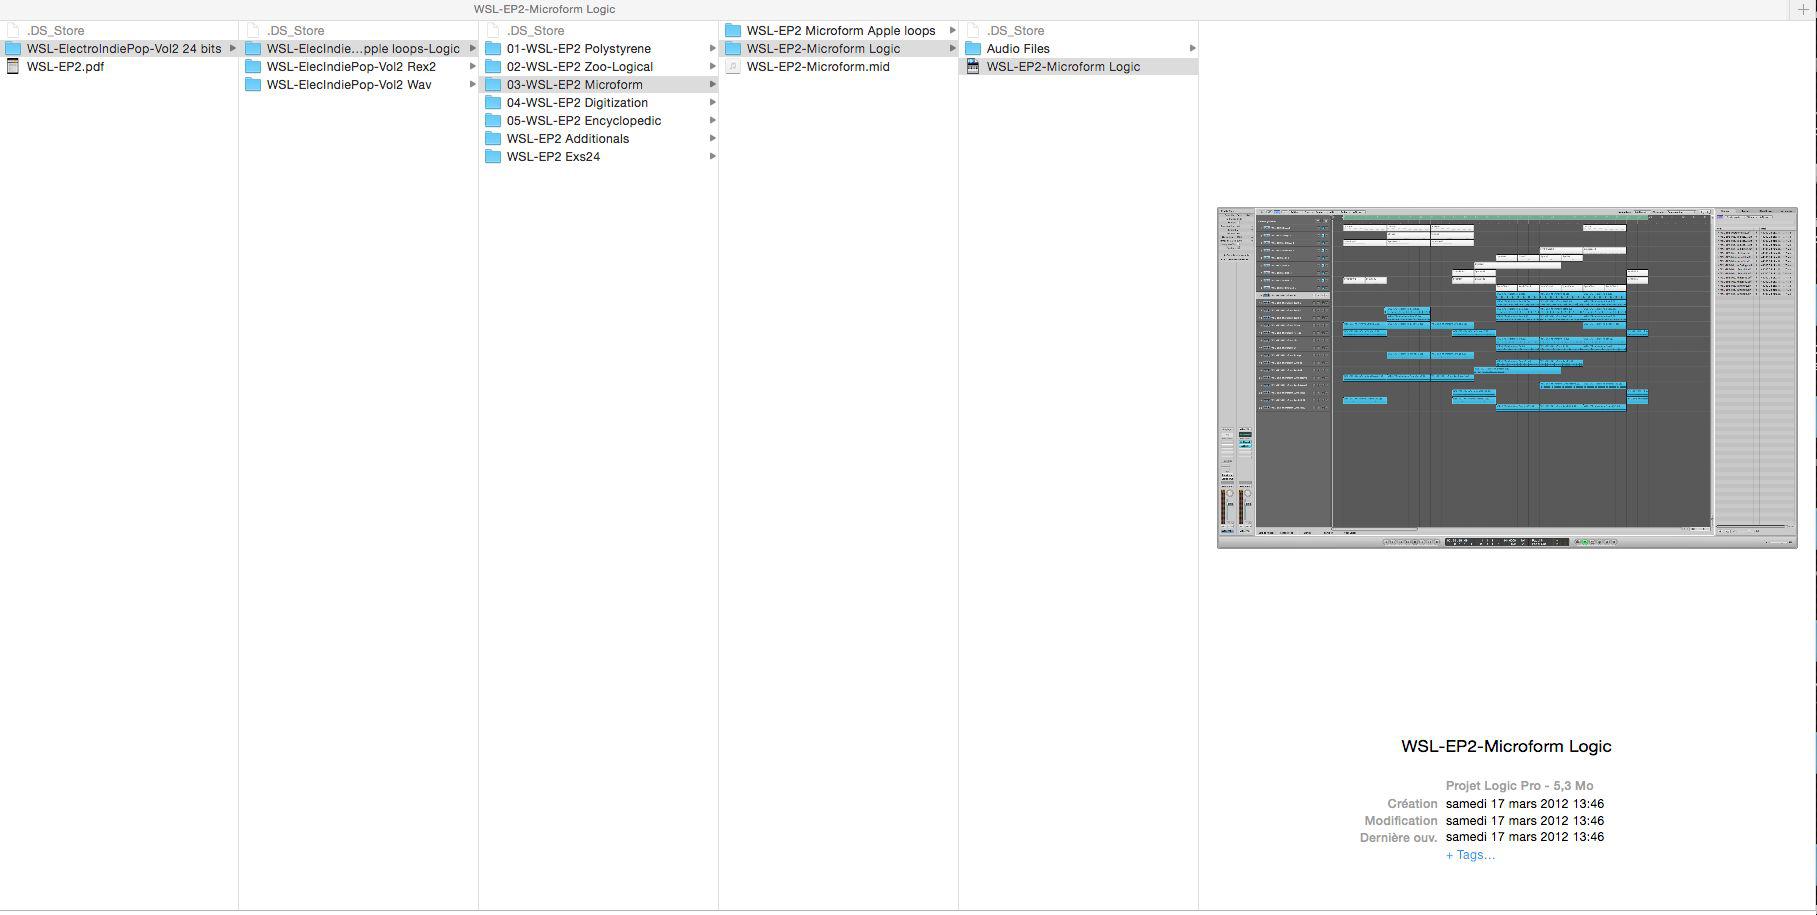Click the WSL-ElecIndiePop-Vol2 Wav folder icon
Image resolution: width=1817 pixels, height=915 pixels.
point(253,84)
